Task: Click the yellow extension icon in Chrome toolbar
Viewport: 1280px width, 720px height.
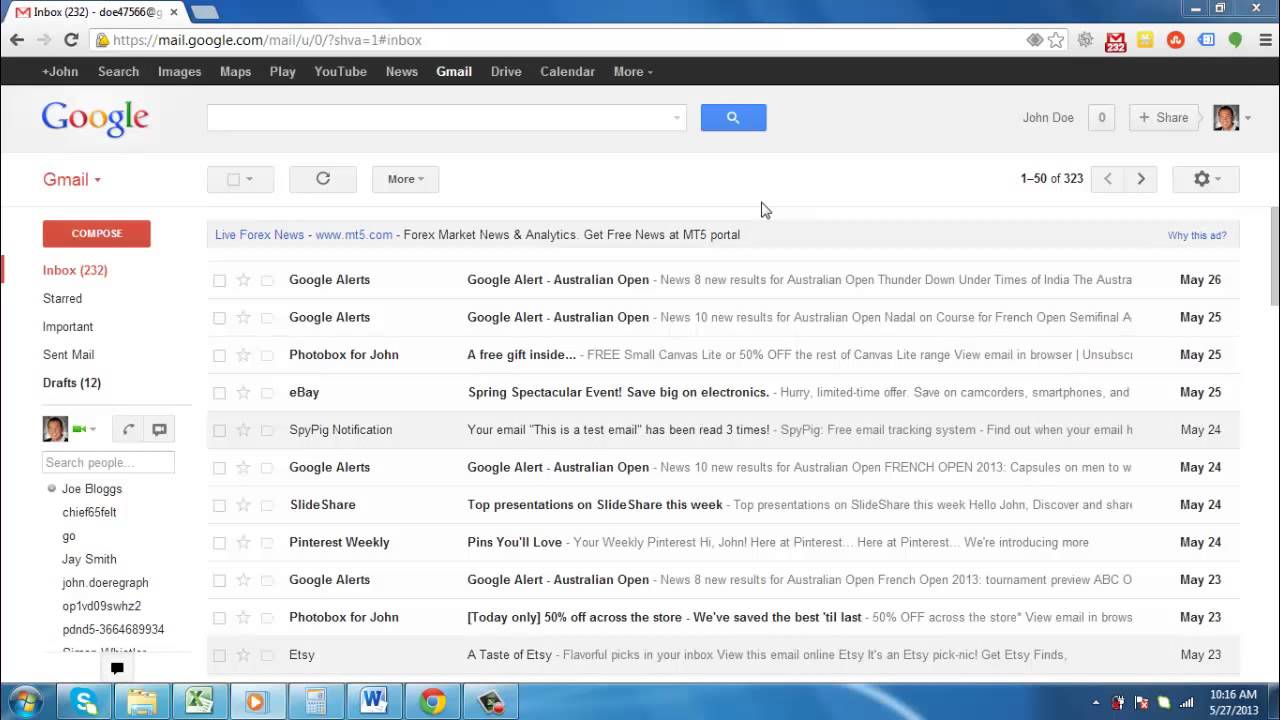Action: pos(1146,40)
